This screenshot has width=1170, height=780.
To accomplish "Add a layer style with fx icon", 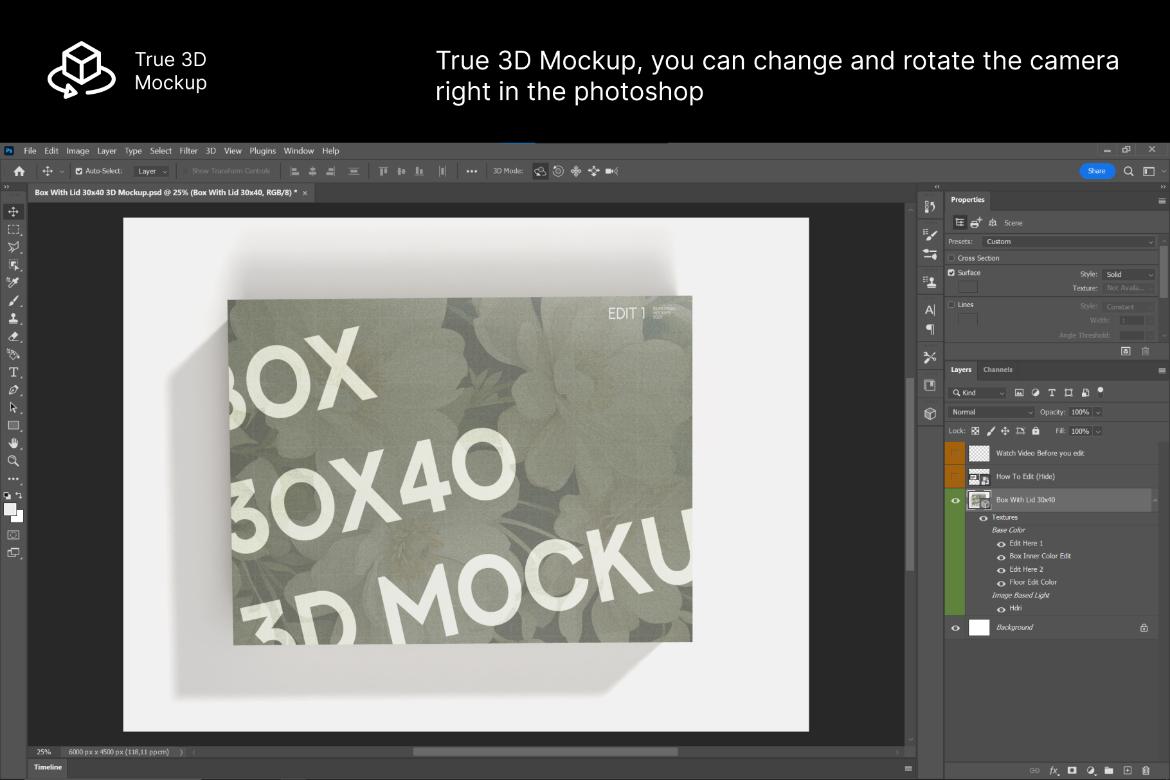I will pos(1054,770).
